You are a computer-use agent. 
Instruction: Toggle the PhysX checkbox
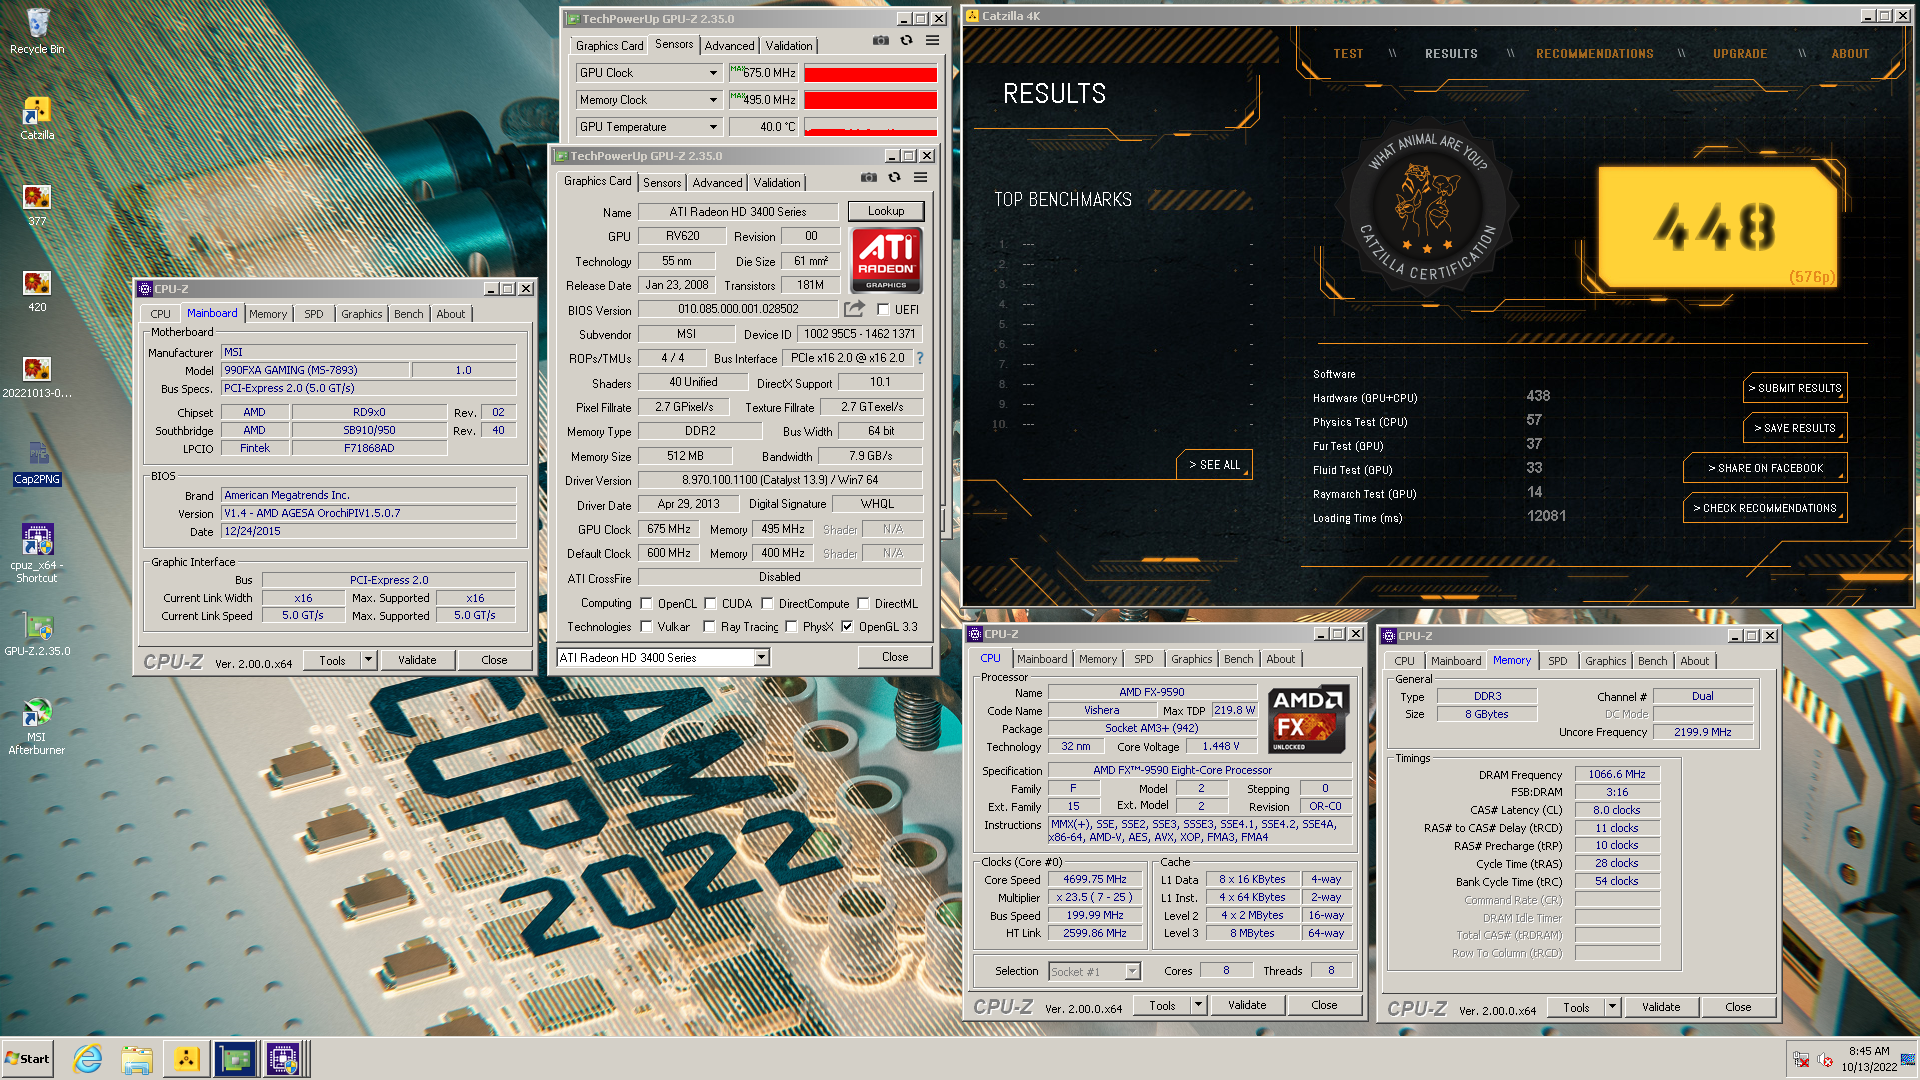click(x=791, y=627)
